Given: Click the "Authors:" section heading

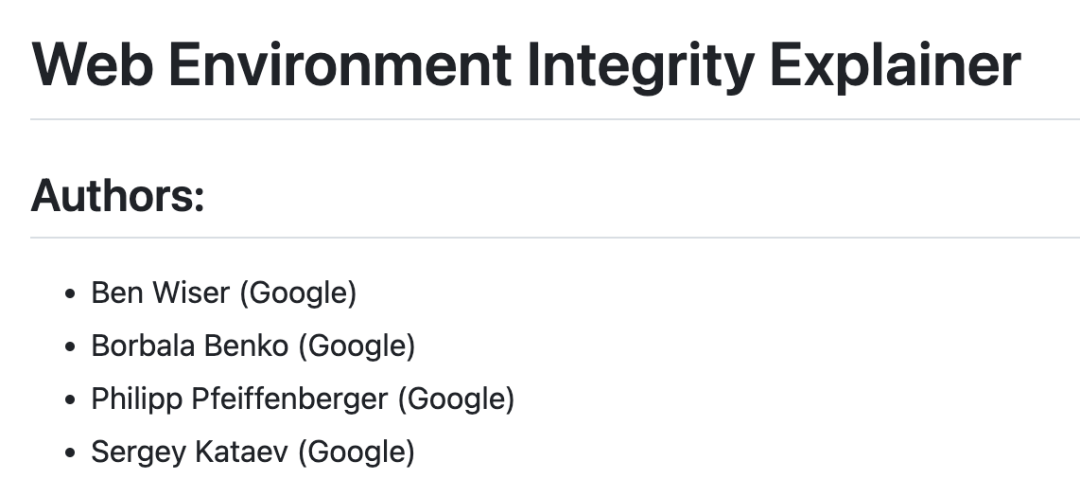Looking at the screenshot, I should (x=118, y=196).
